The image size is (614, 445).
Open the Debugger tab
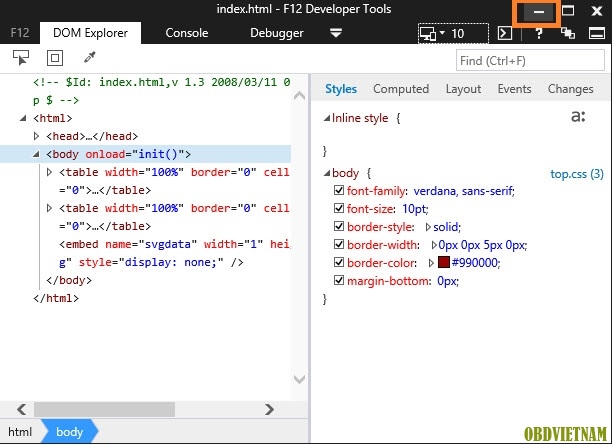[x=276, y=33]
